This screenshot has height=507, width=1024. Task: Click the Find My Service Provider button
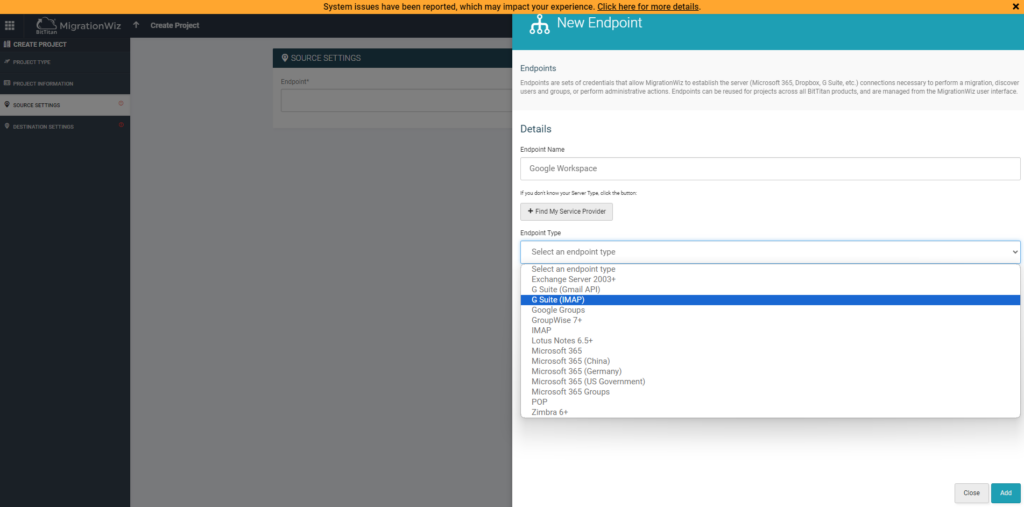coord(566,212)
